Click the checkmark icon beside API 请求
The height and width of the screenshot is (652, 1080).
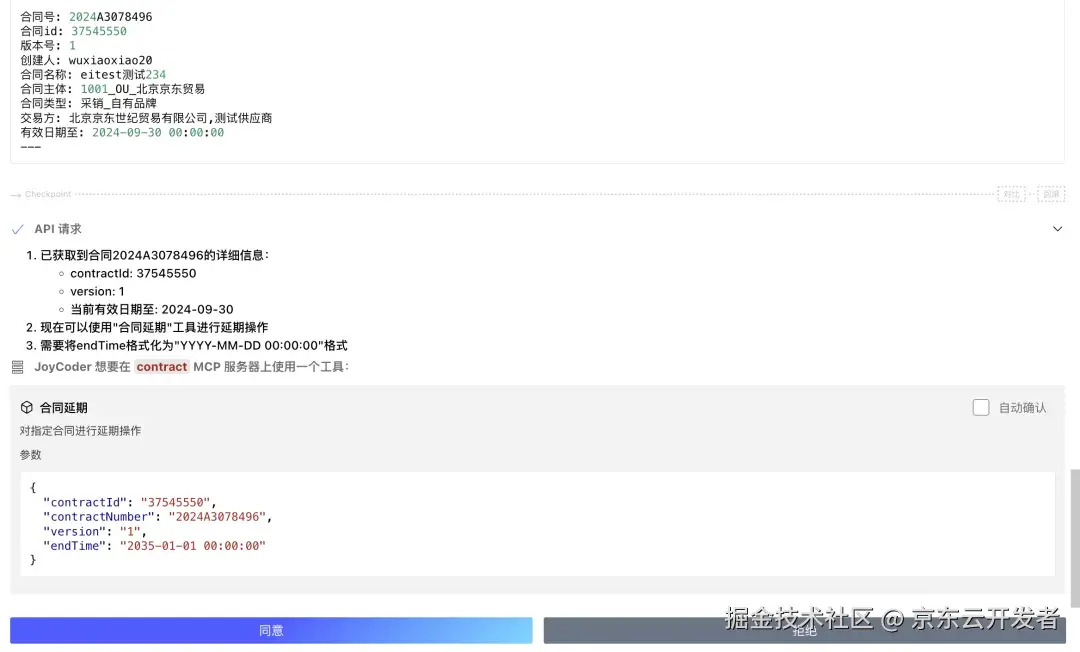coord(17,228)
